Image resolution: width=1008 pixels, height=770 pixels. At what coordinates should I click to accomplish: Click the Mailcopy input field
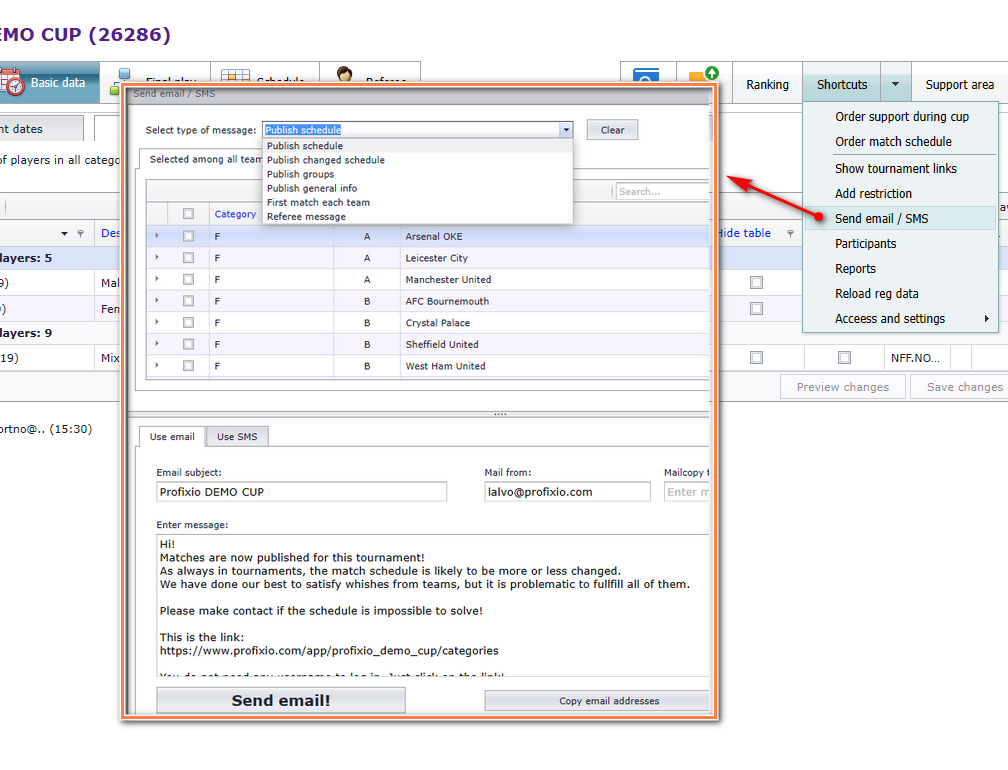[x=687, y=492]
